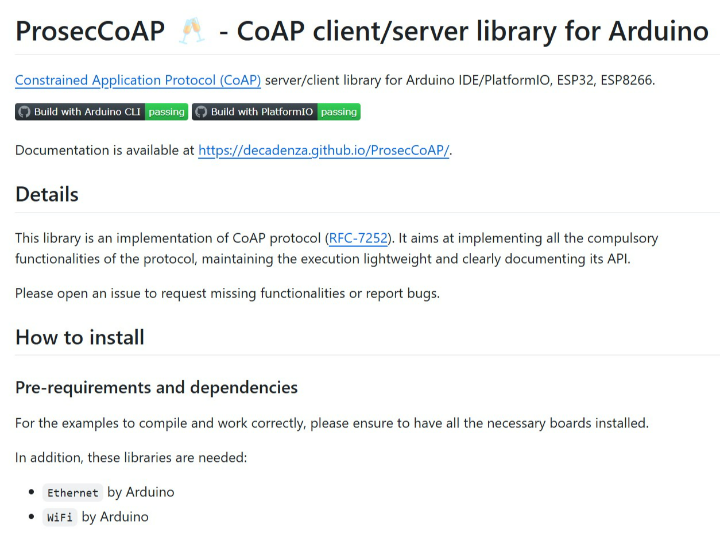Jump to the Details section heading
720x540 pixels.
tap(47, 194)
